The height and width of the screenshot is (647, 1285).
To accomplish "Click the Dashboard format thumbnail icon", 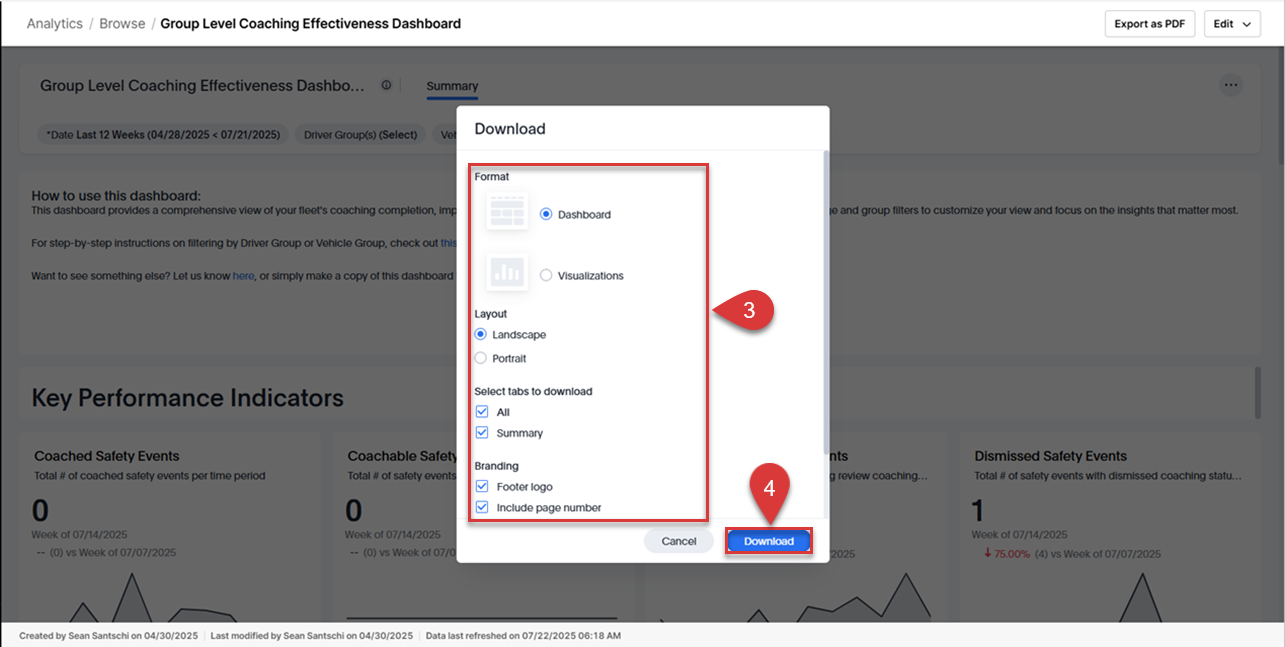I will 506,209.
